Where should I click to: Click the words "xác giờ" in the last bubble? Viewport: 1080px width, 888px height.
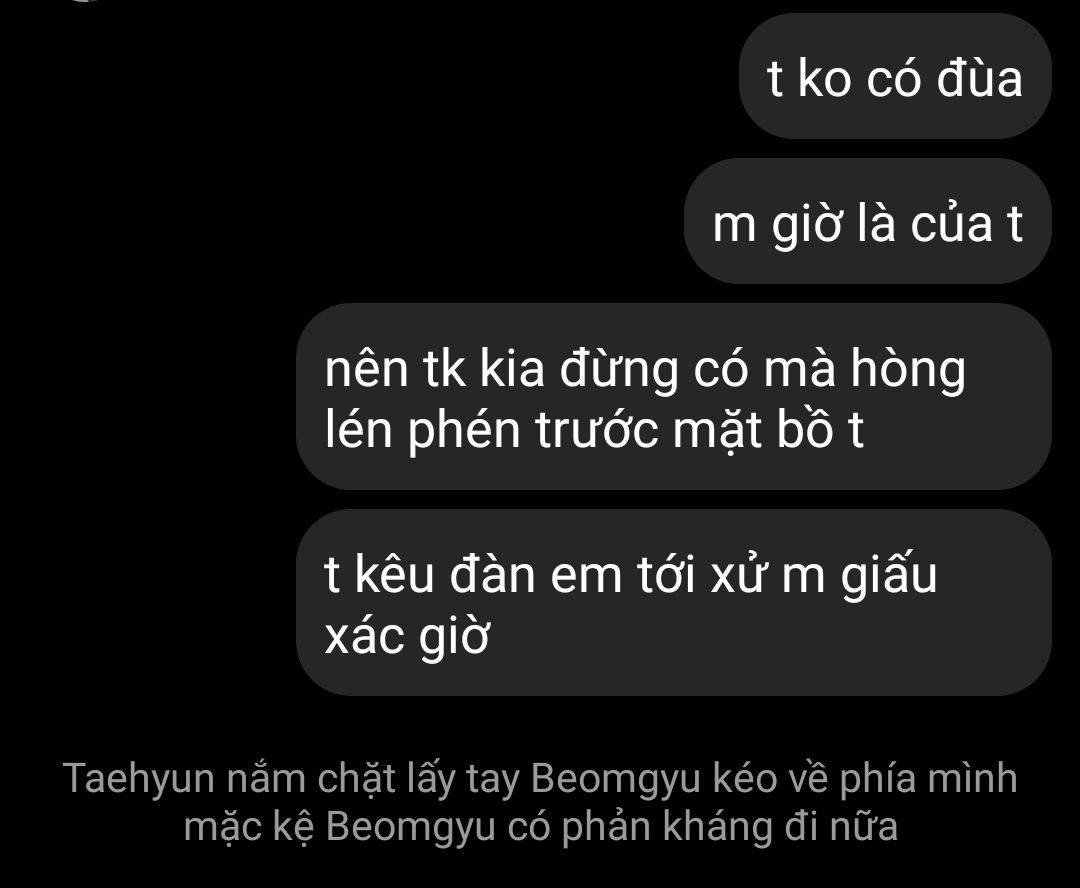pyautogui.click(x=406, y=635)
